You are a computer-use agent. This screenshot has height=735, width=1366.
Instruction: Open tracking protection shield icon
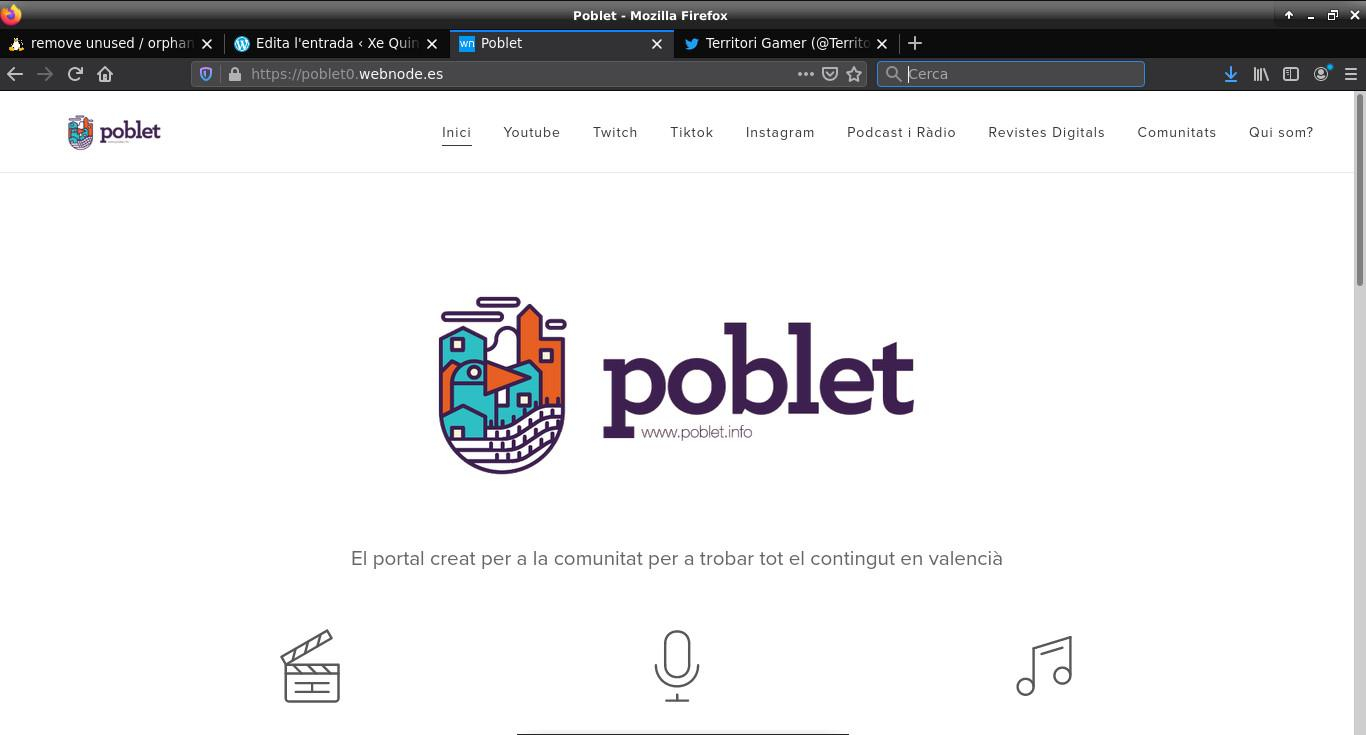[x=206, y=74]
